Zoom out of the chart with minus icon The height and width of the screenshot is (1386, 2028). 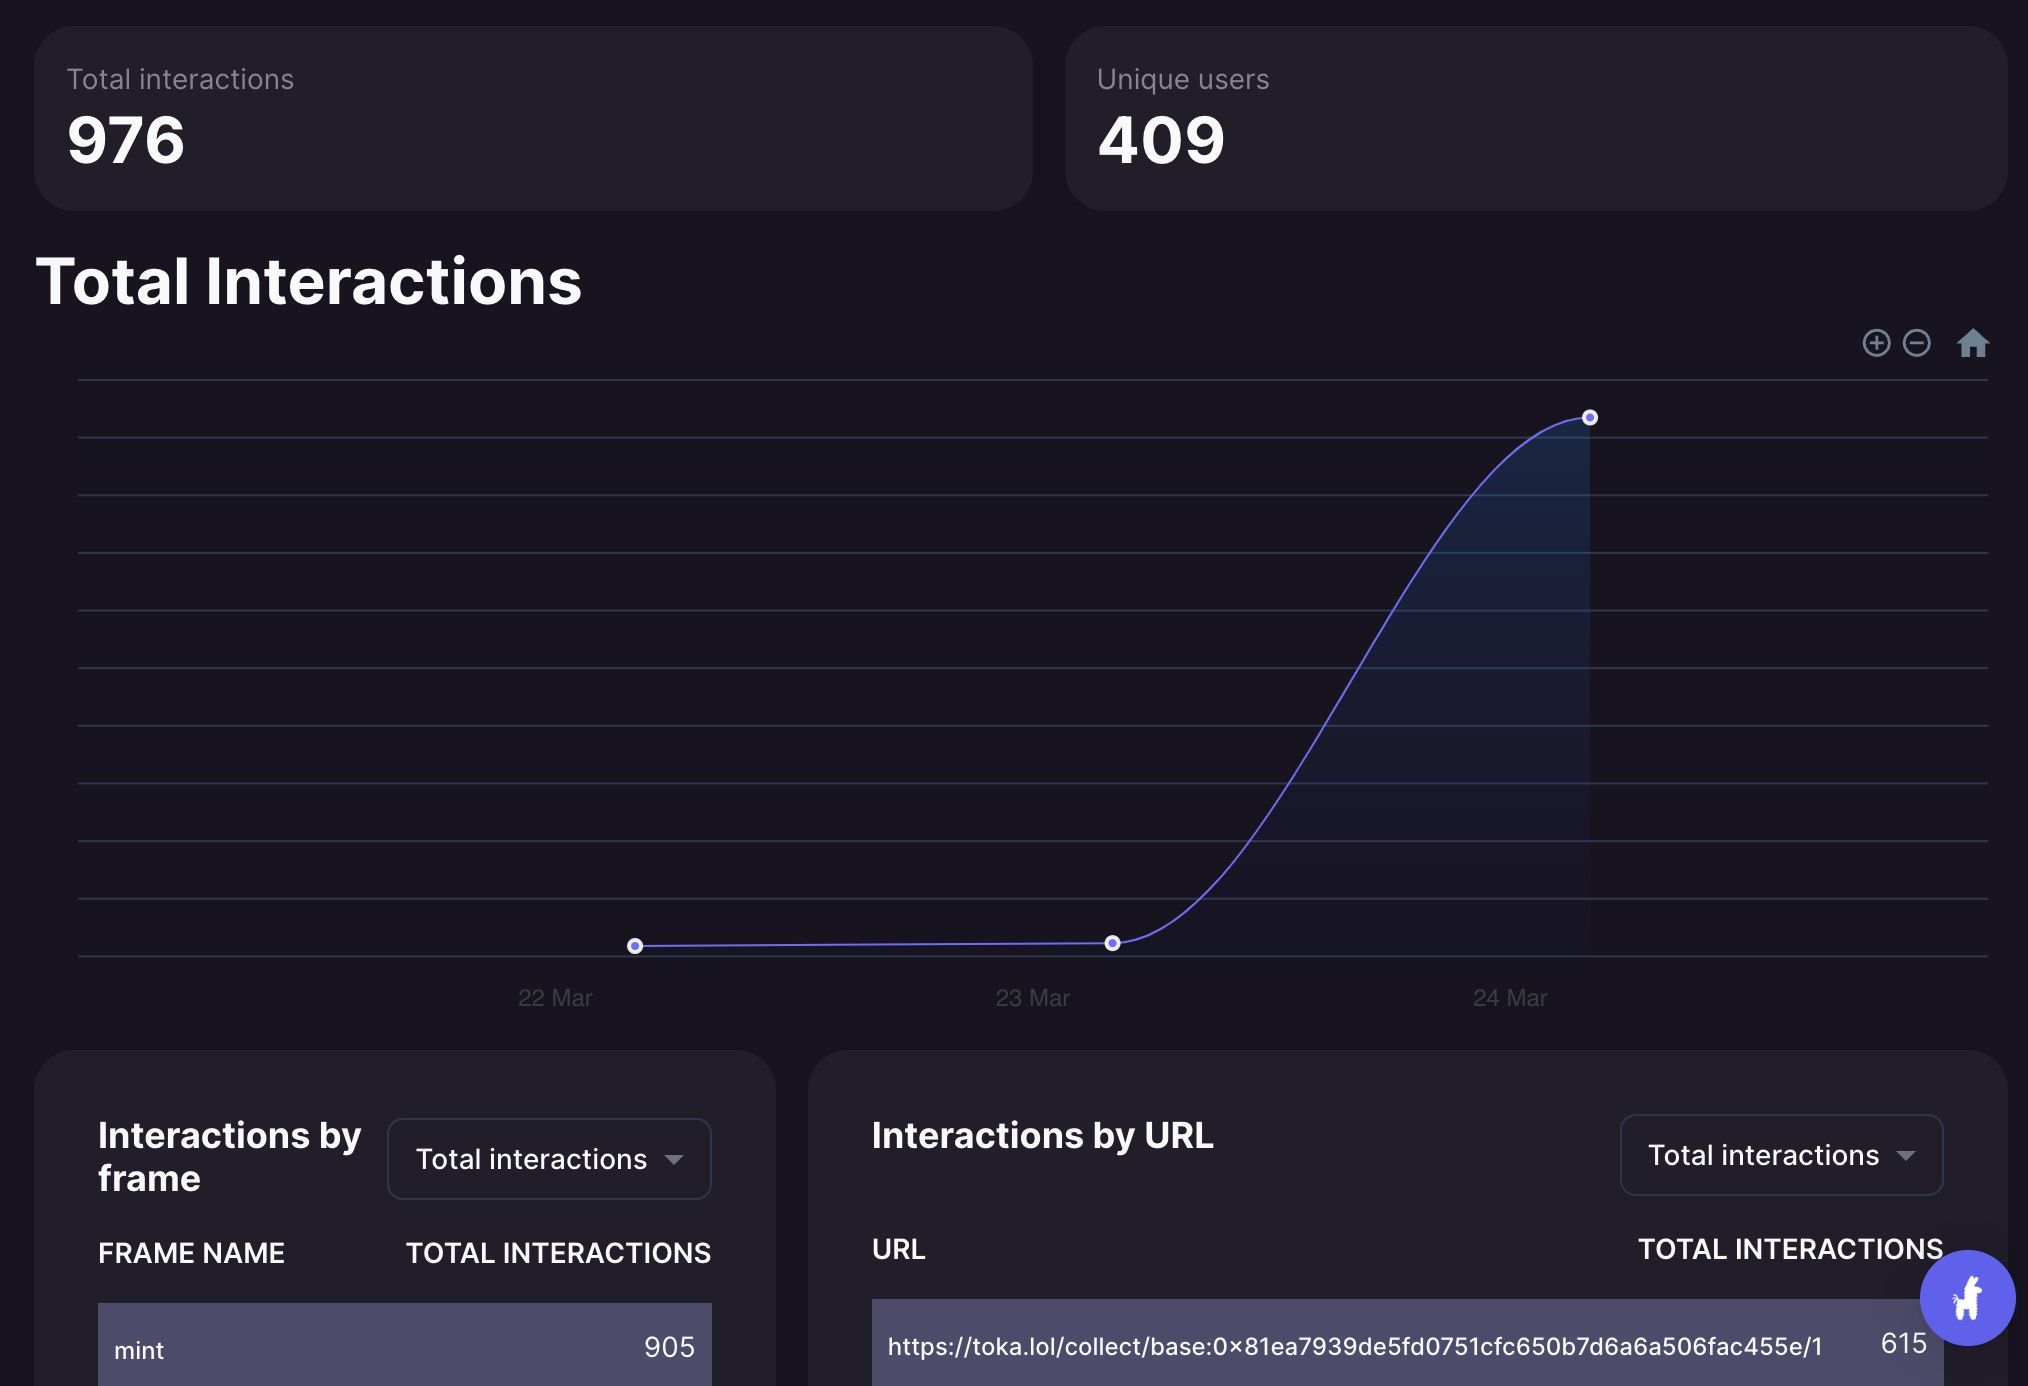(1916, 343)
